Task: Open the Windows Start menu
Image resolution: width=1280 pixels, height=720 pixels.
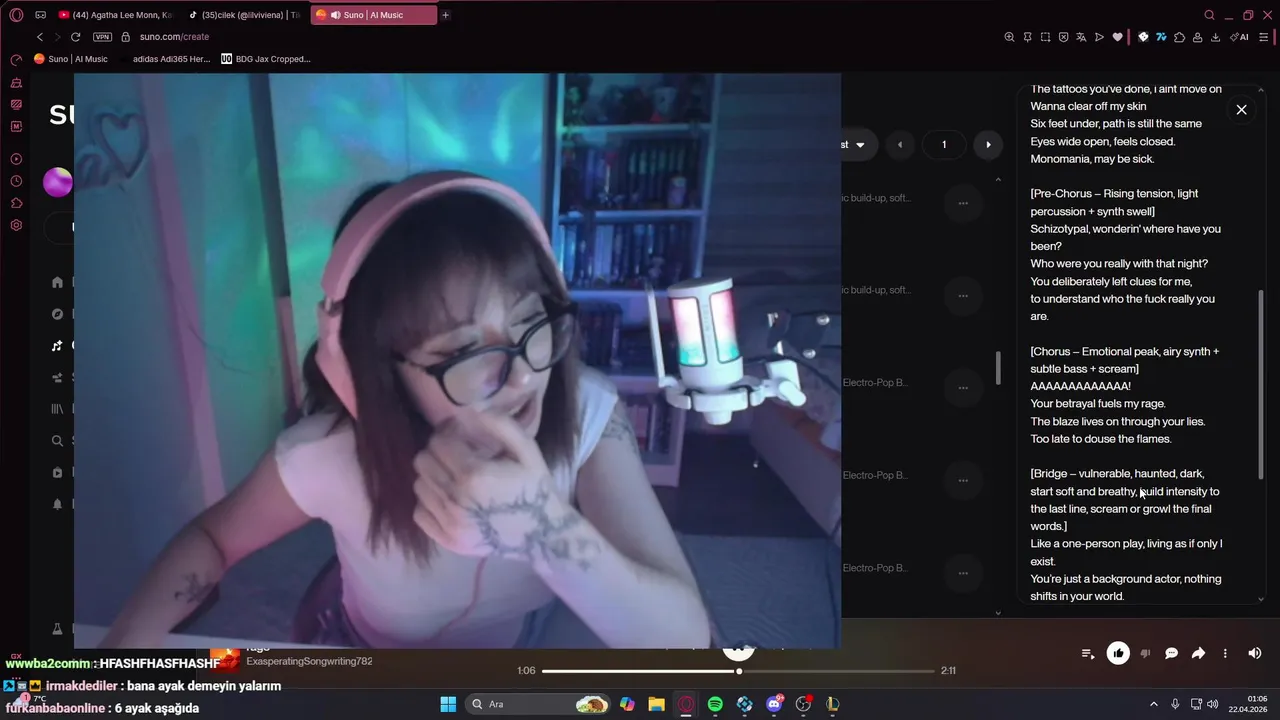Action: click(448, 704)
